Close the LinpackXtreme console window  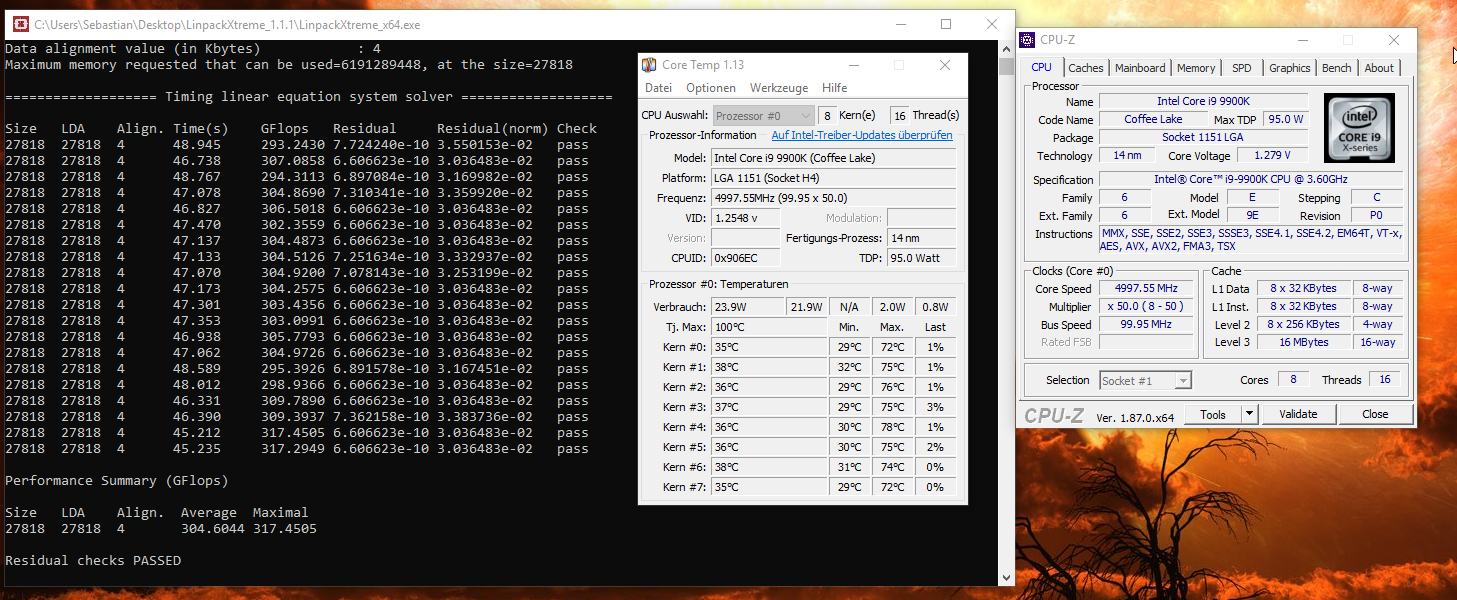point(992,24)
